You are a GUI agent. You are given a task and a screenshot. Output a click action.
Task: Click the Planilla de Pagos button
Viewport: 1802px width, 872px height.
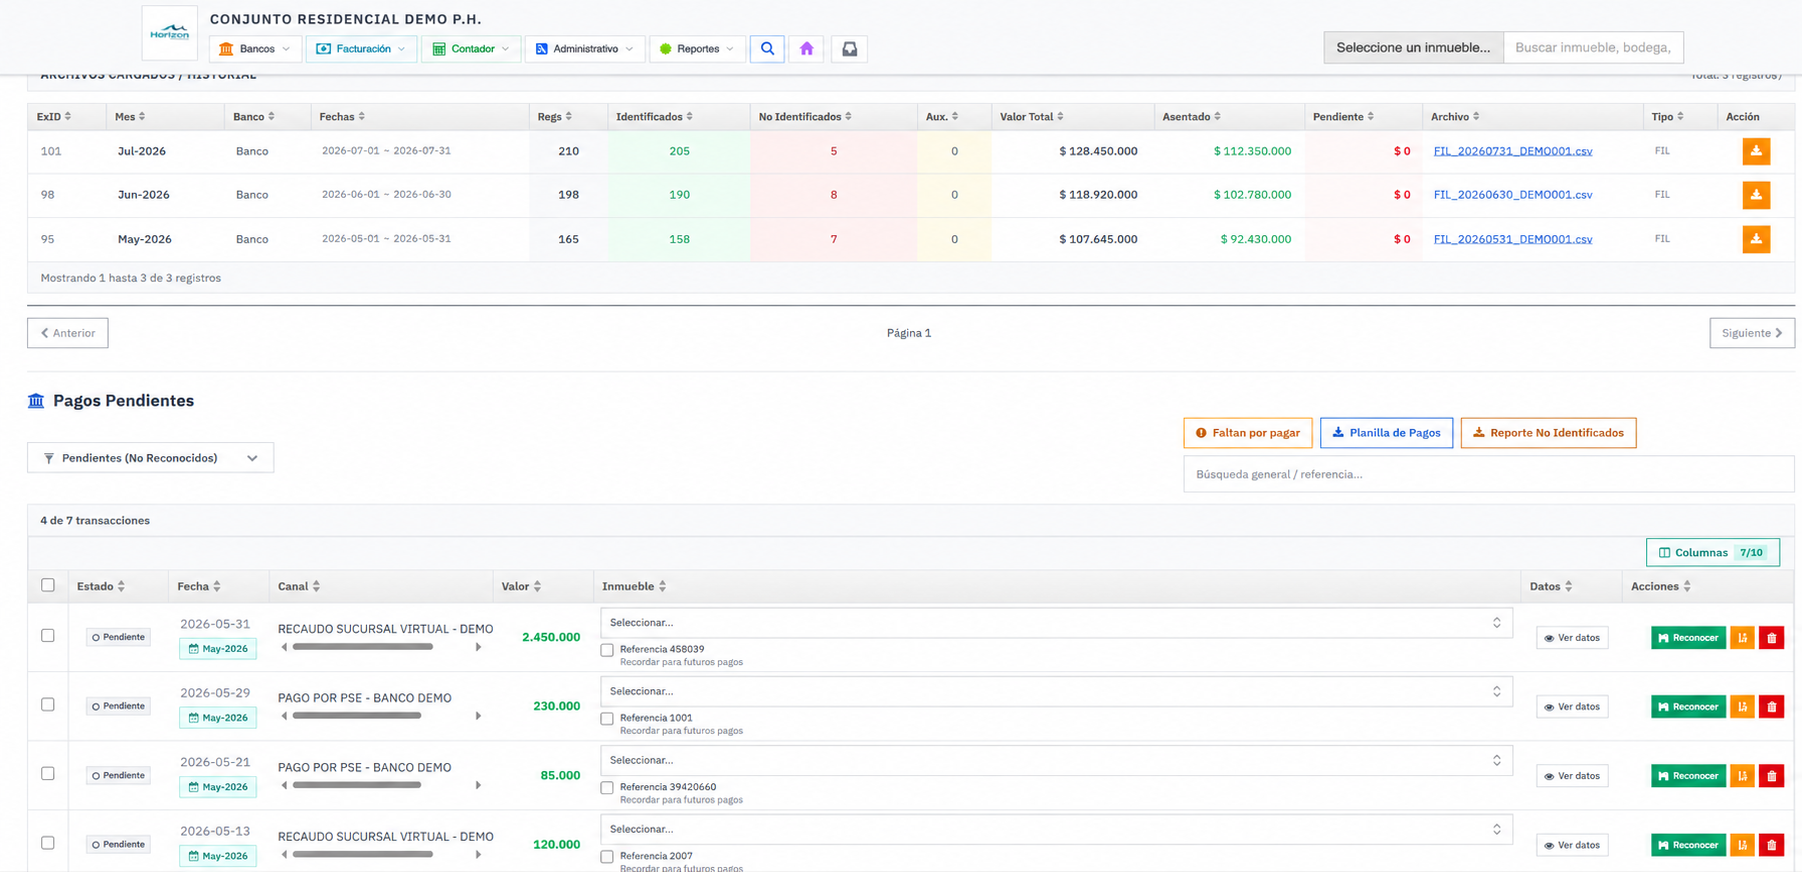[x=1386, y=433]
